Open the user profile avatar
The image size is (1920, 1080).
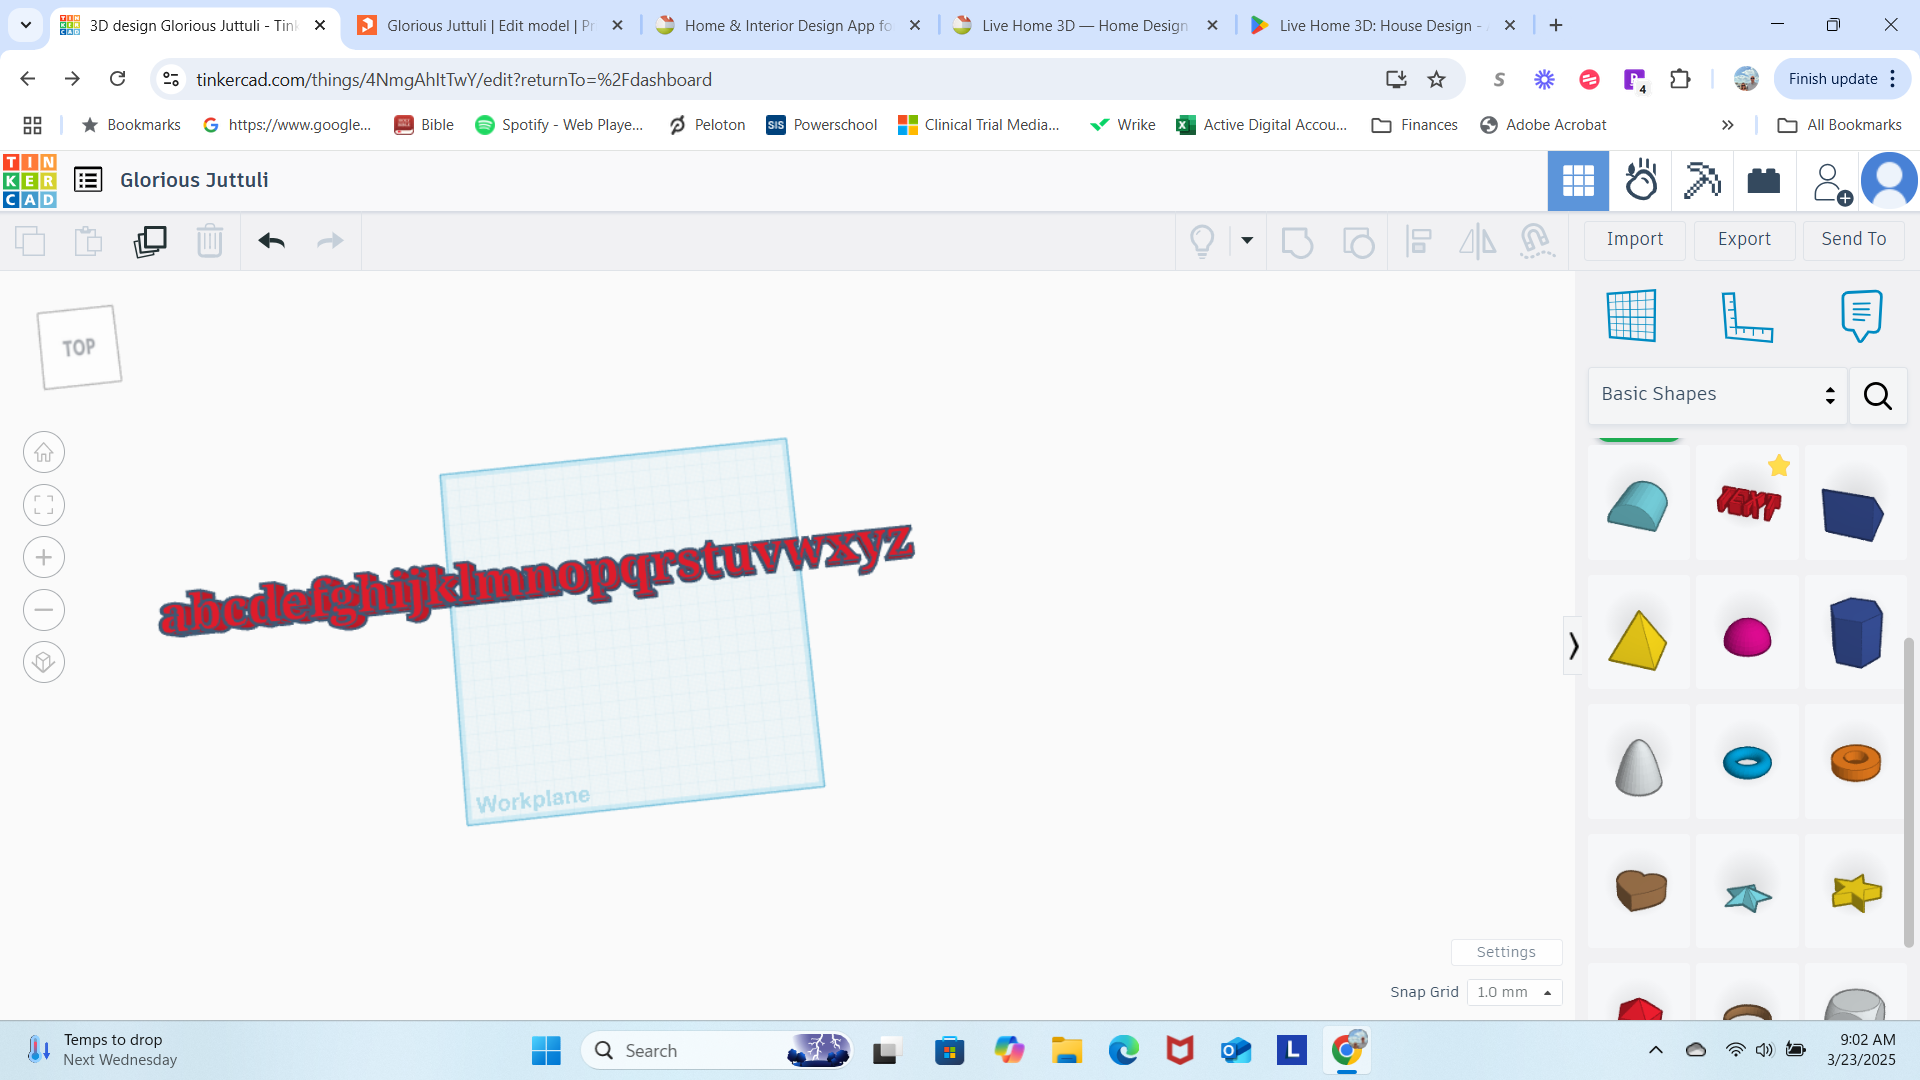(x=1889, y=181)
